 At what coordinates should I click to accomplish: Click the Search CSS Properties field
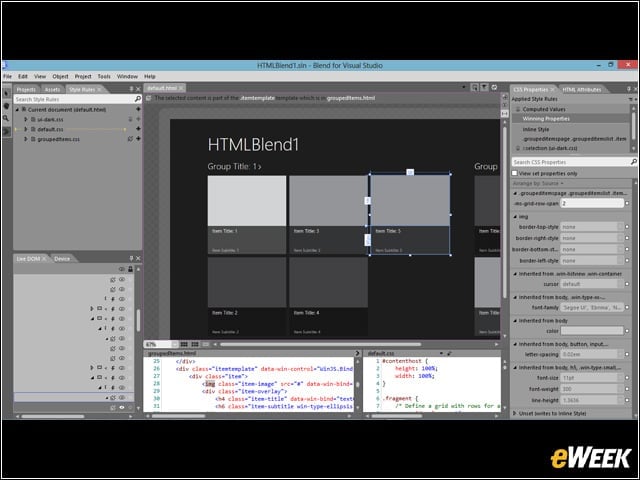571,162
